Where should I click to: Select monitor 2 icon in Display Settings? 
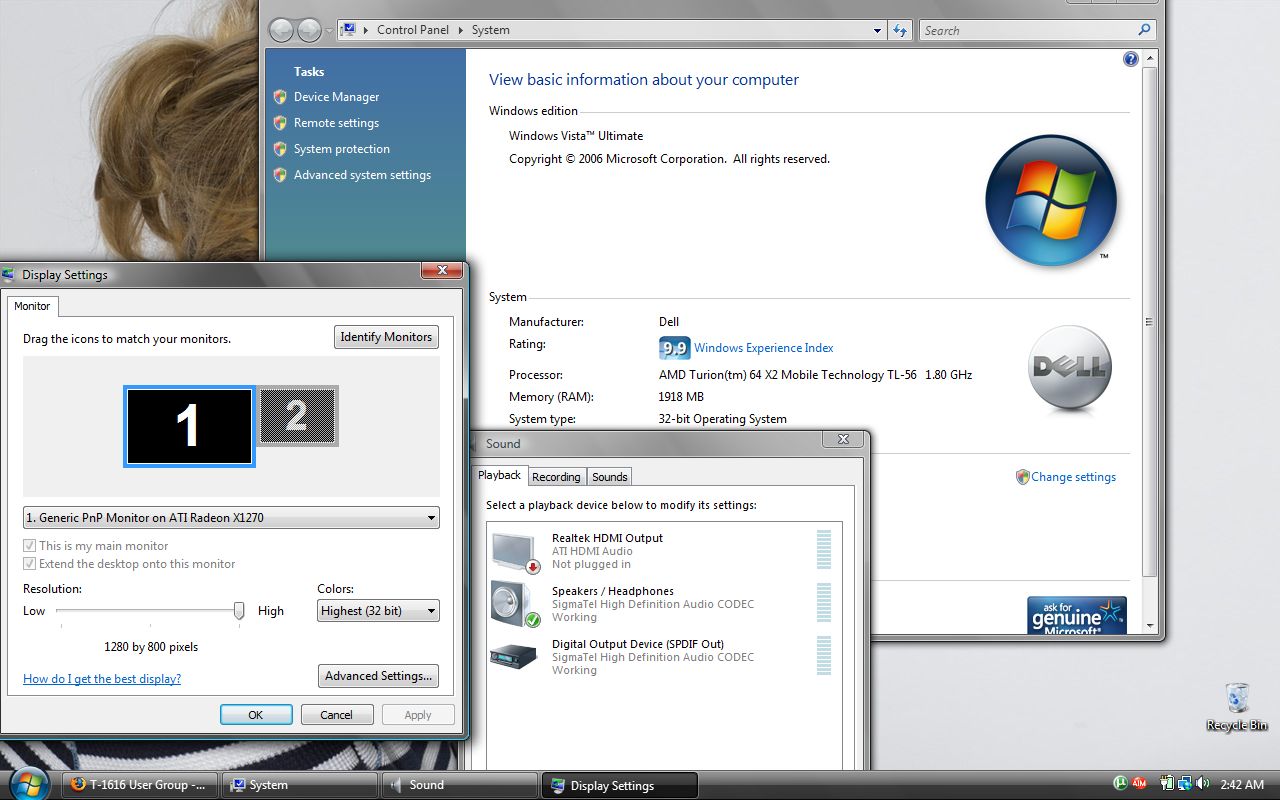pos(297,416)
